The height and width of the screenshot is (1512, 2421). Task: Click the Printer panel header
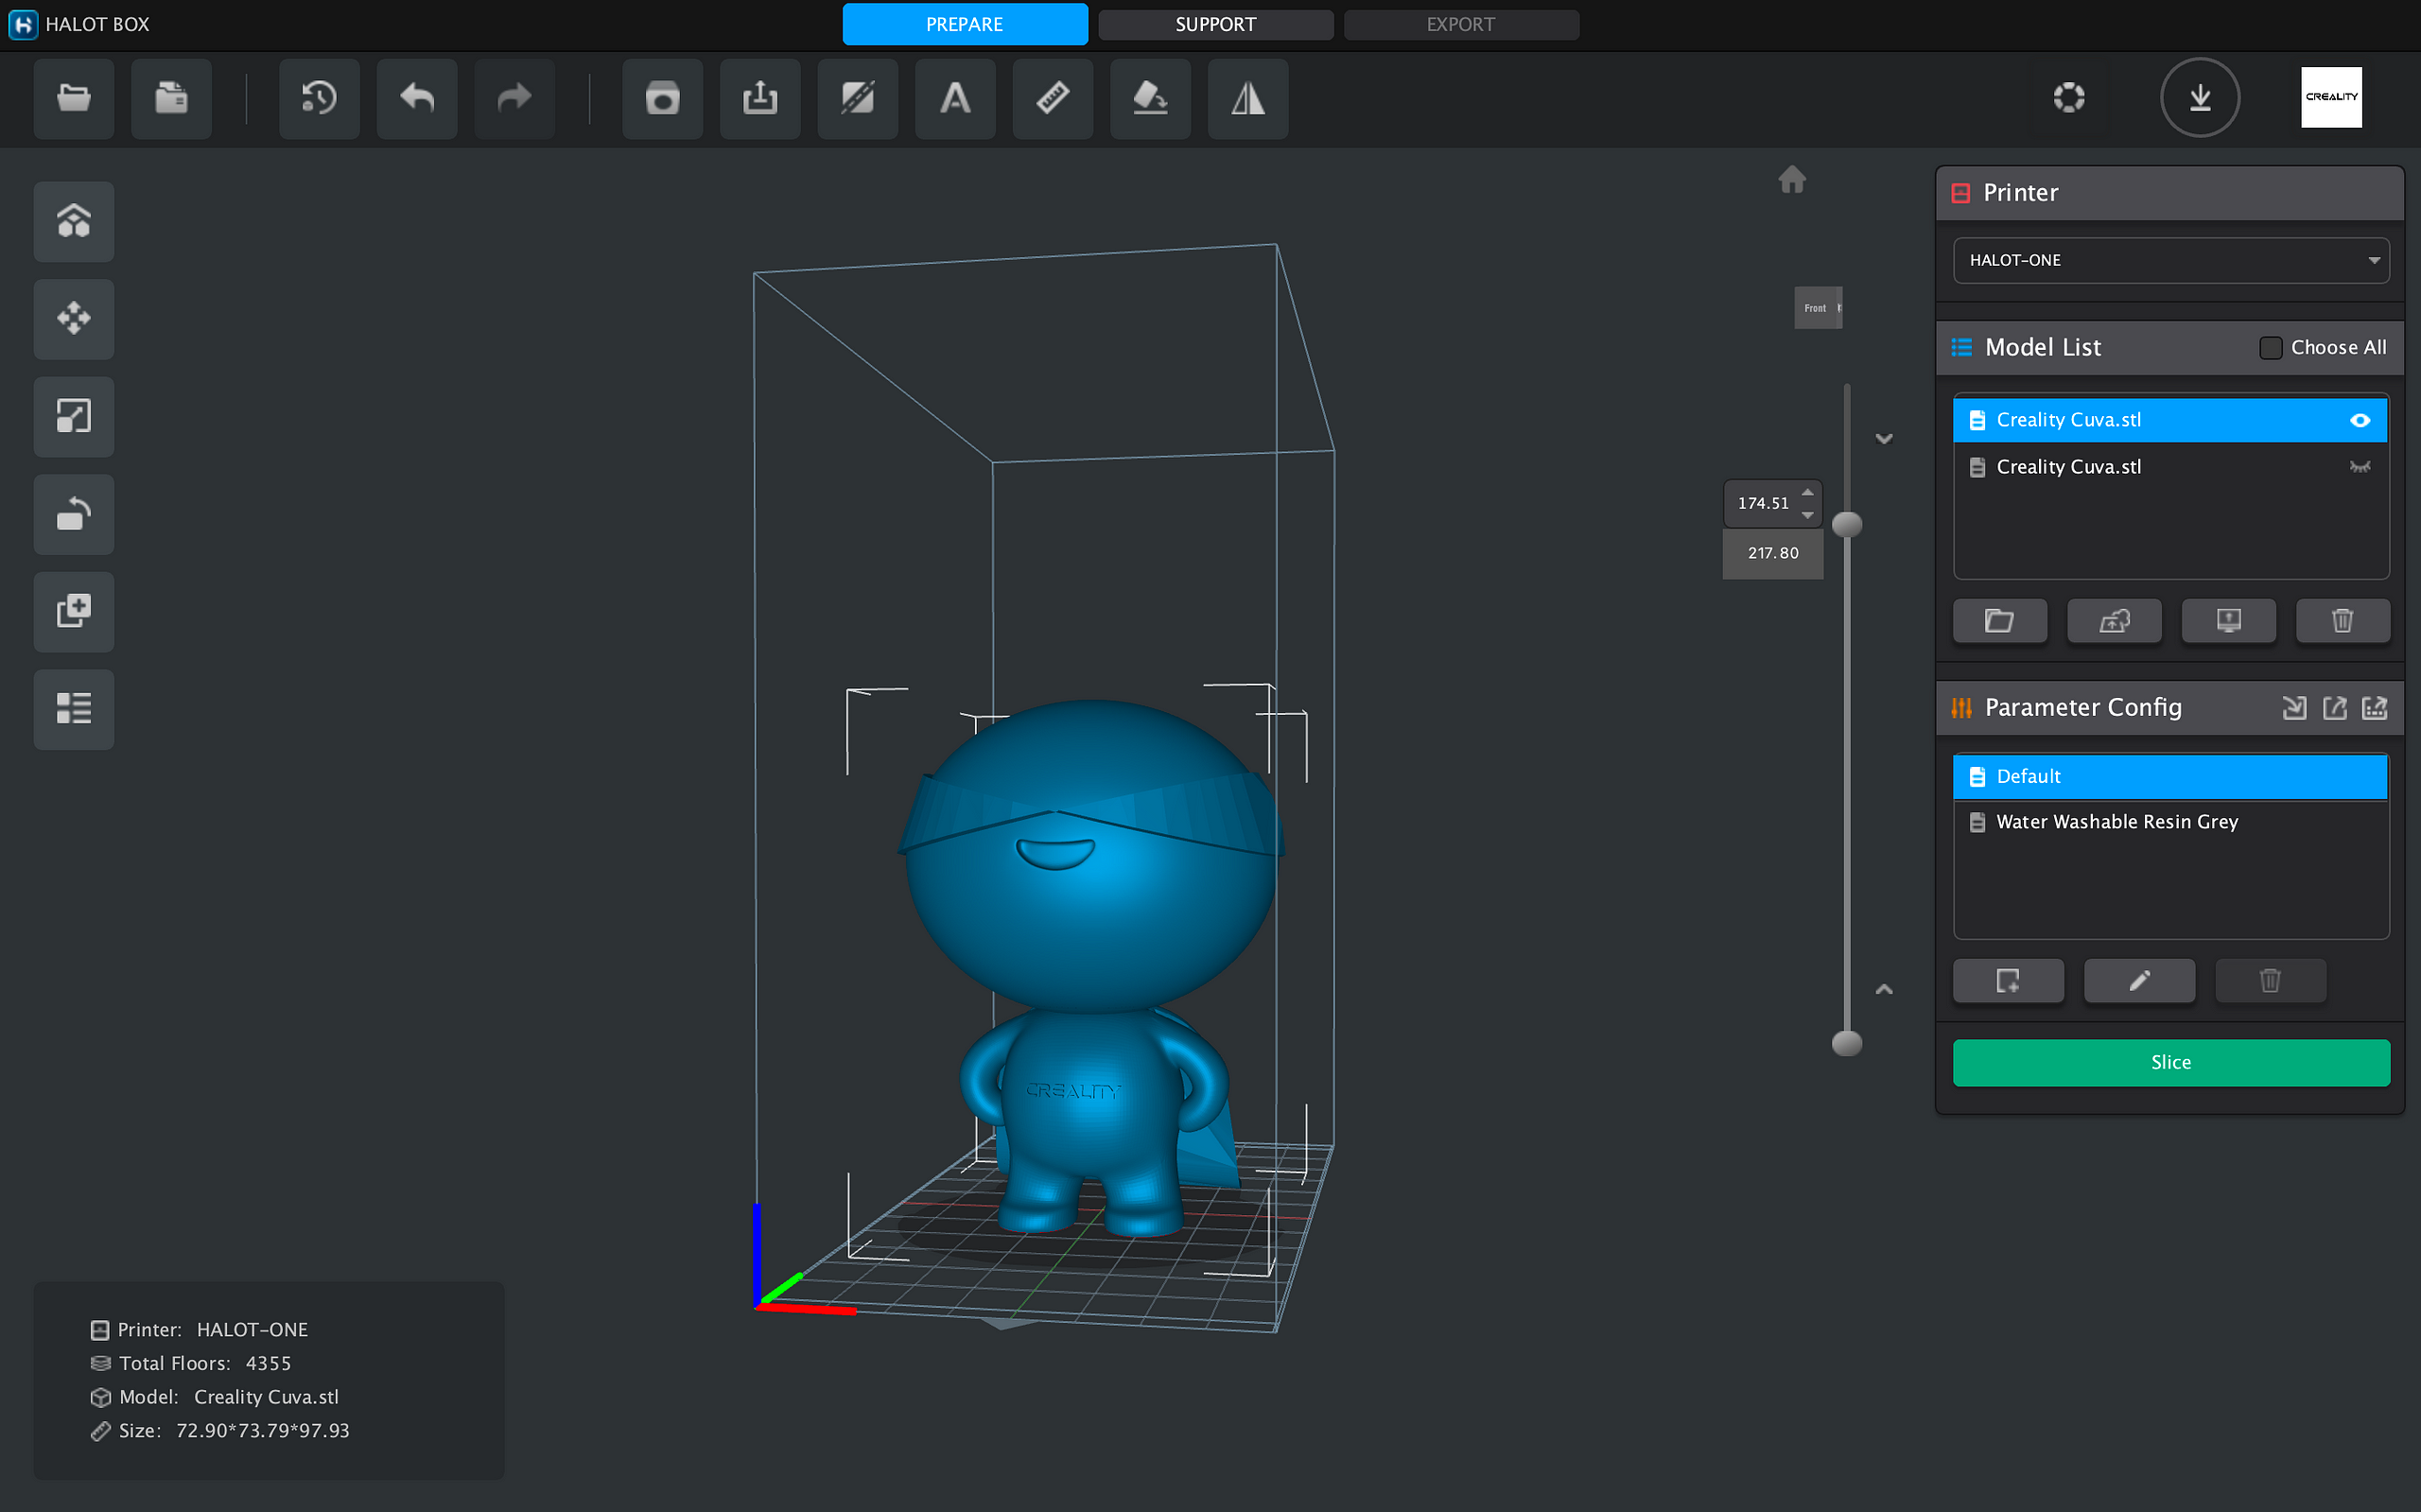2169,193
